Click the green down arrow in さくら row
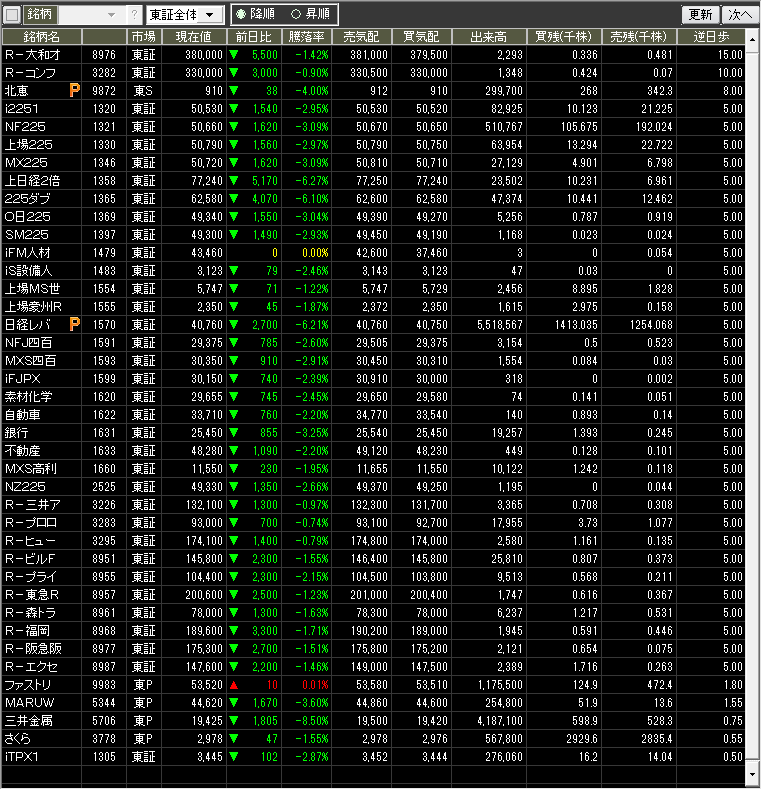762x790 pixels. (x=234, y=739)
